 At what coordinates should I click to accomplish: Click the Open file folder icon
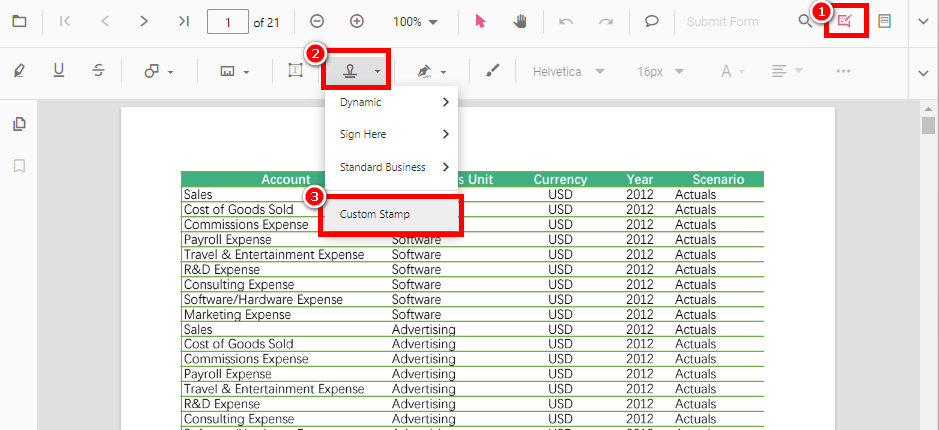19,21
